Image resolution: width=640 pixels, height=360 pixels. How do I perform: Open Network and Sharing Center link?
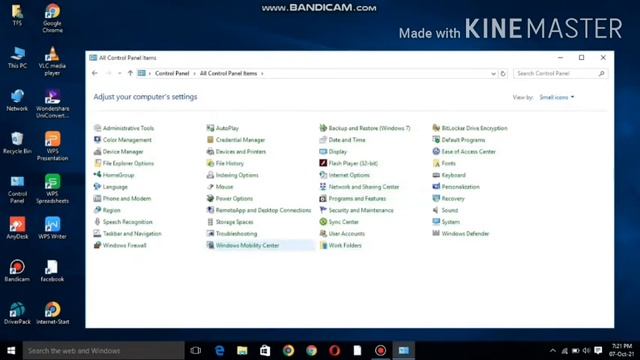[364, 187]
